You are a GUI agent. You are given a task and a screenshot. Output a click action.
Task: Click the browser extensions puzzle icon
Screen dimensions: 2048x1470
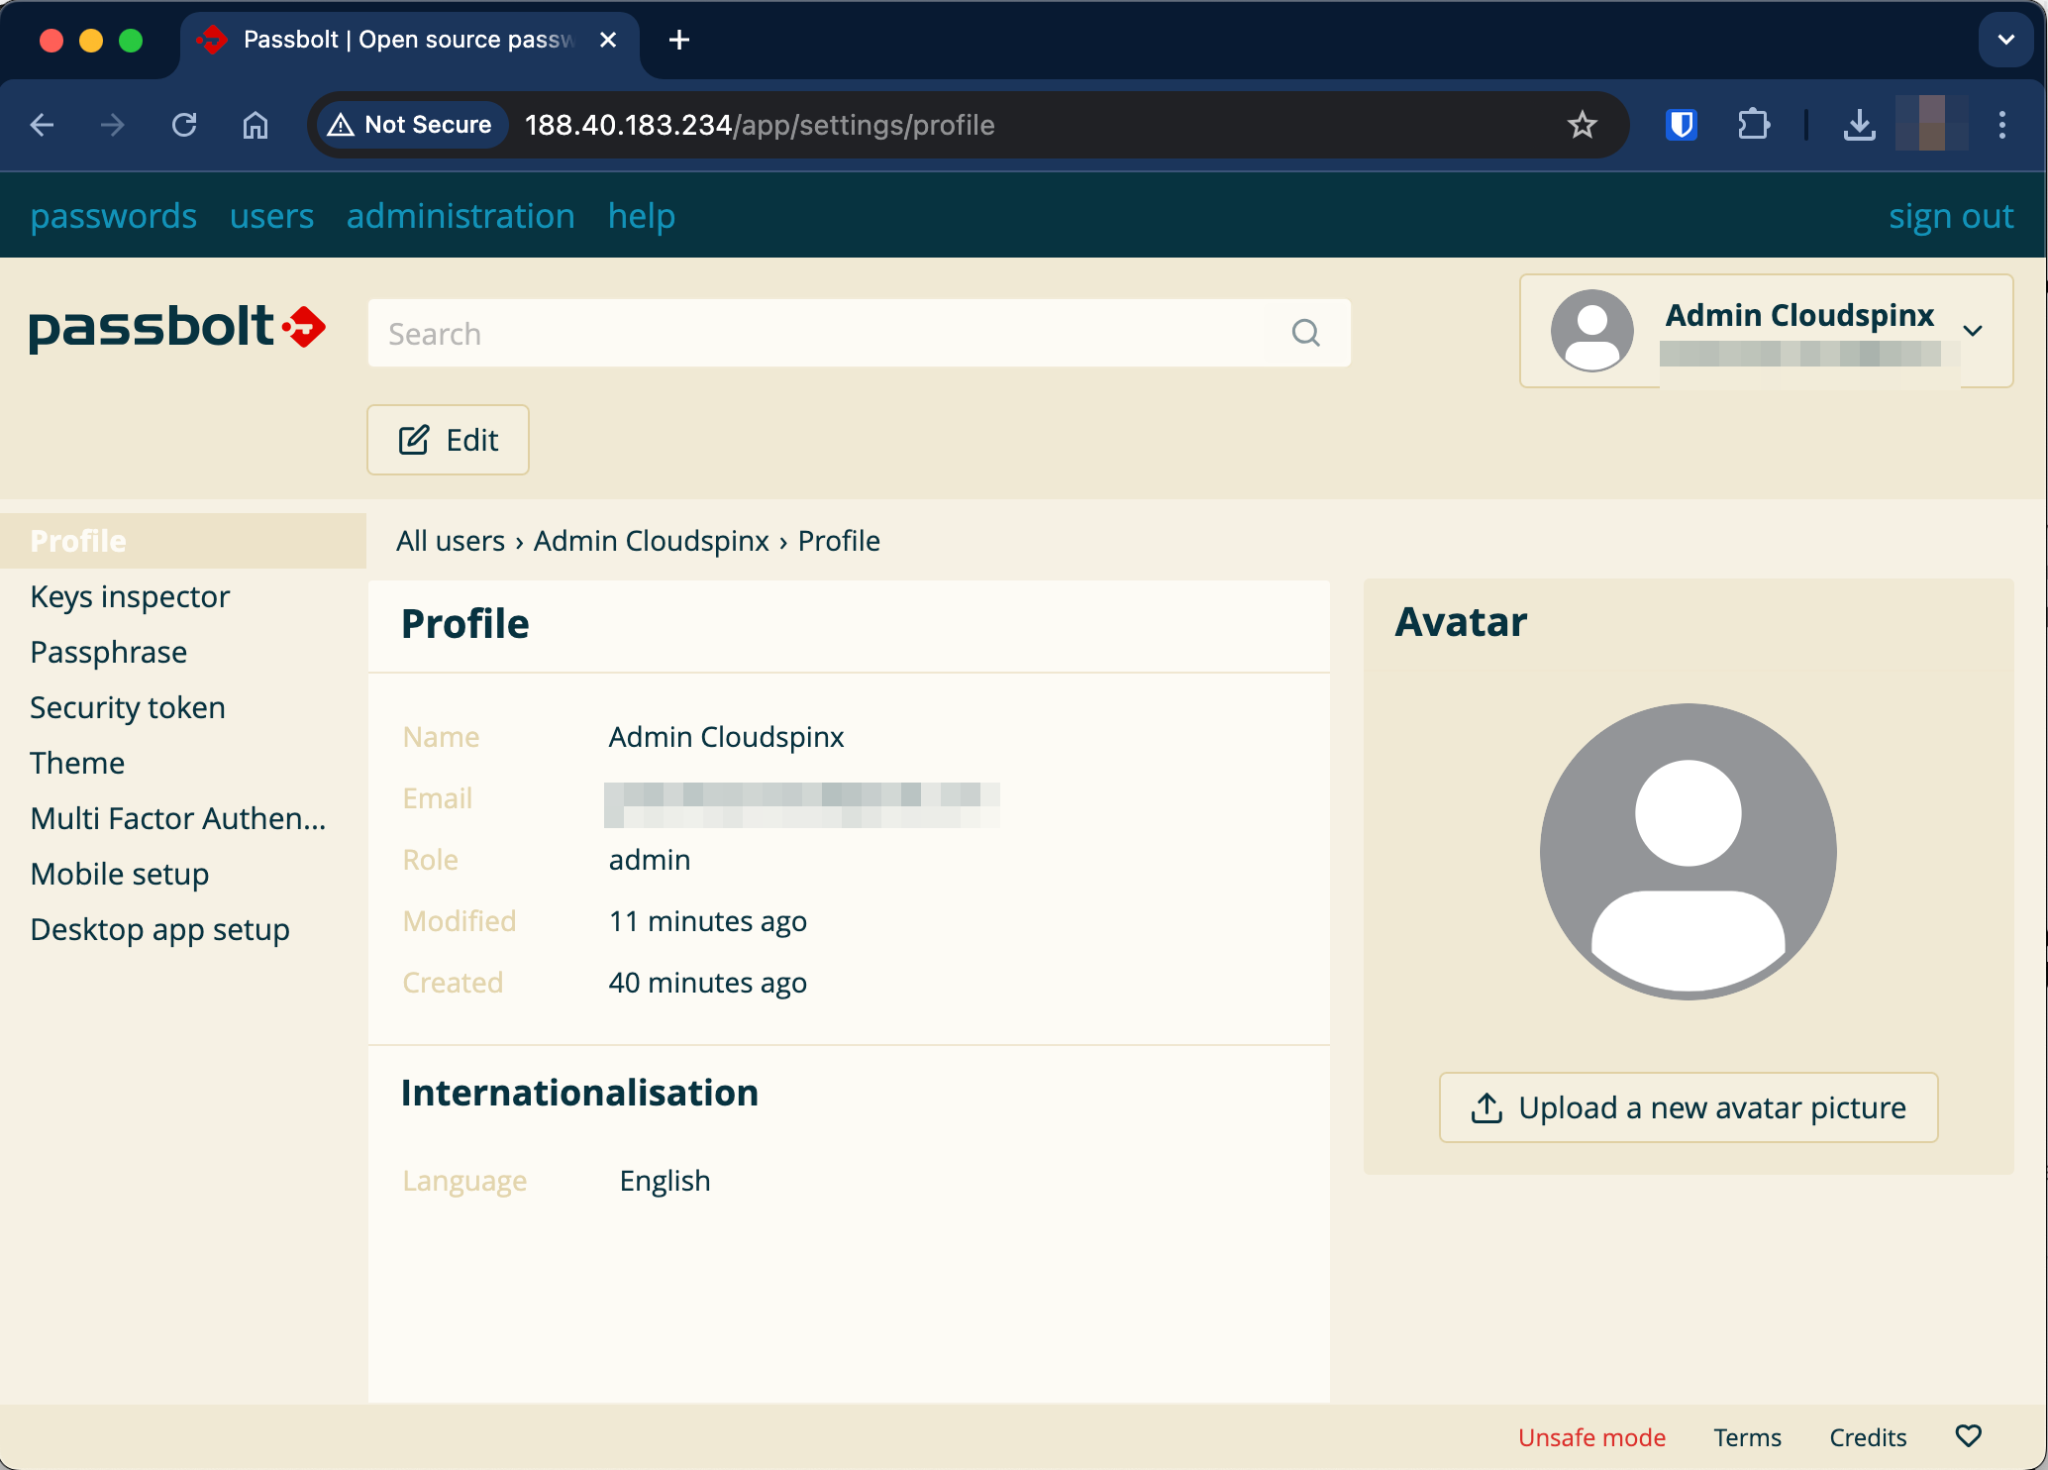coord(1754,124)
